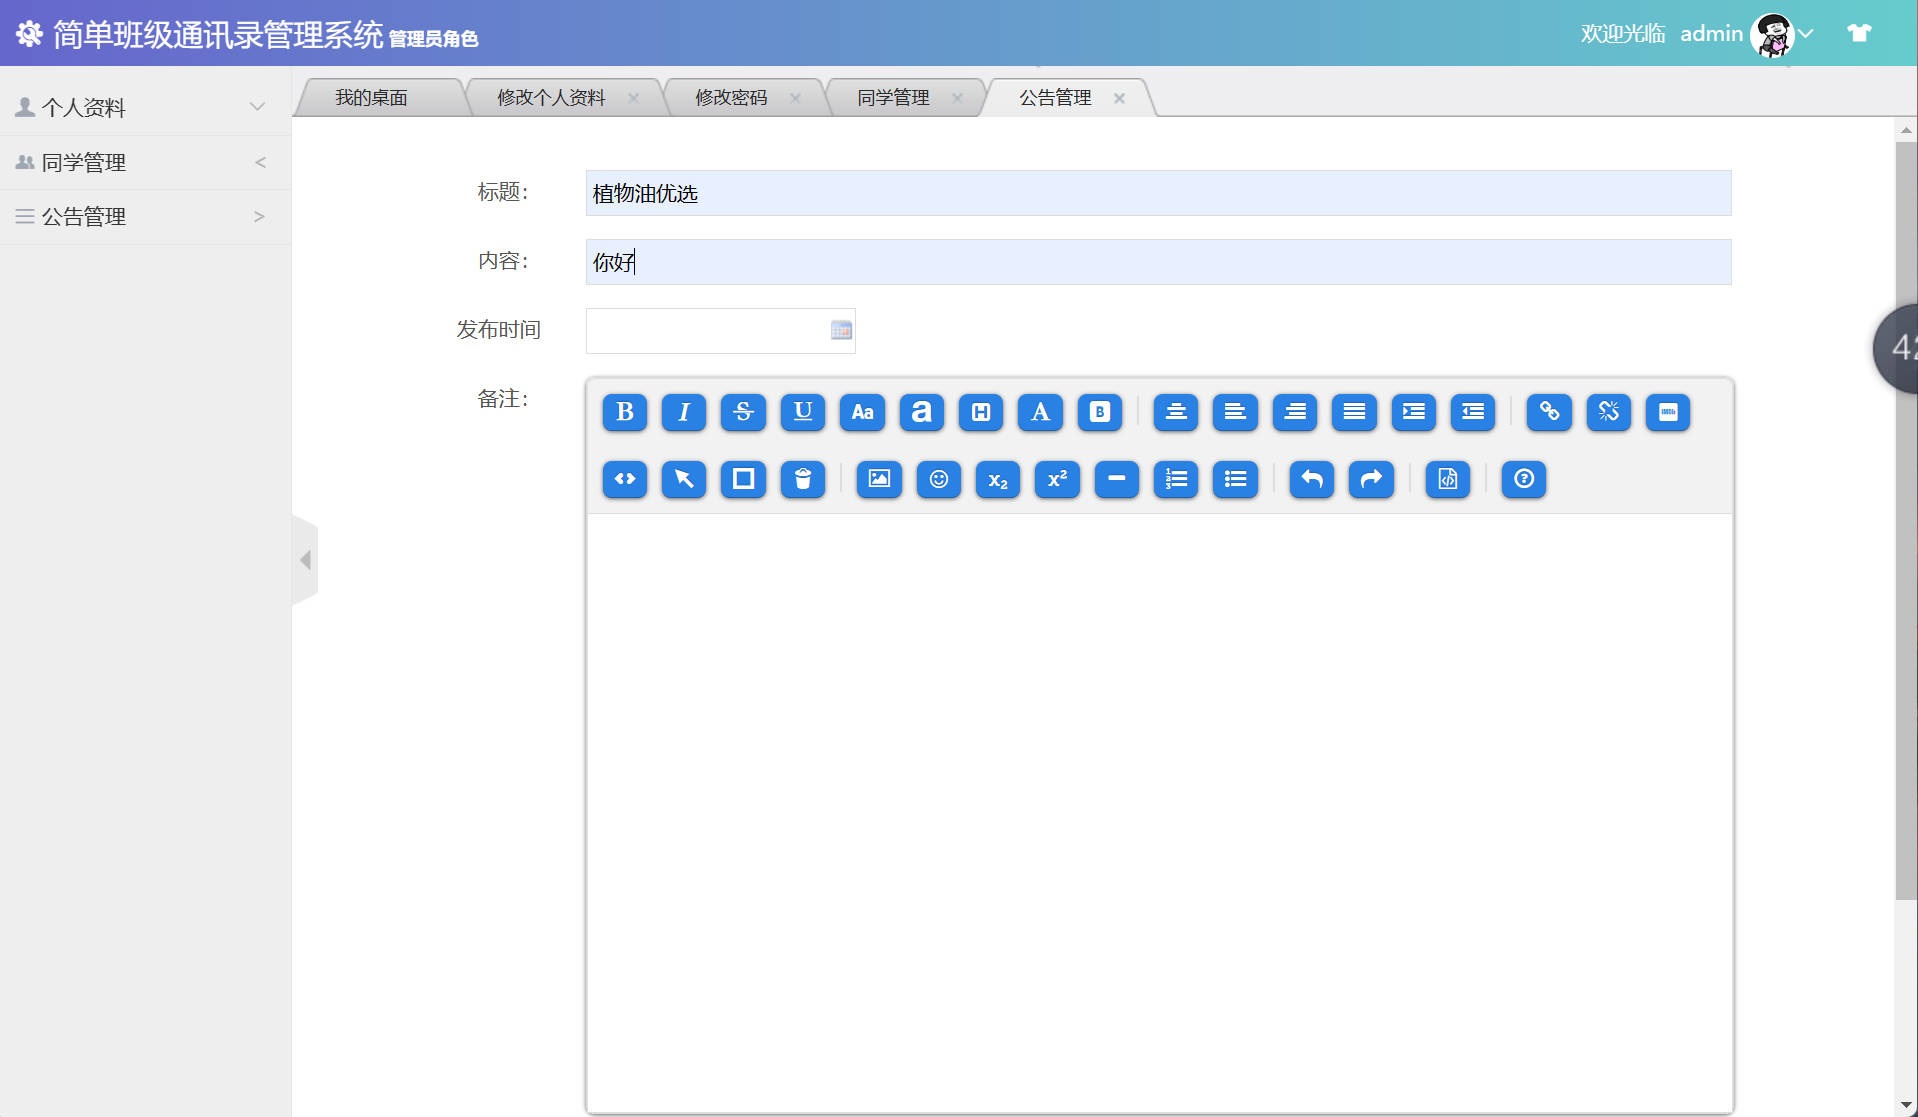Screen dimensions: 1918x1117
Task: Open the admin account dropdown
Action: (1805, 33)
